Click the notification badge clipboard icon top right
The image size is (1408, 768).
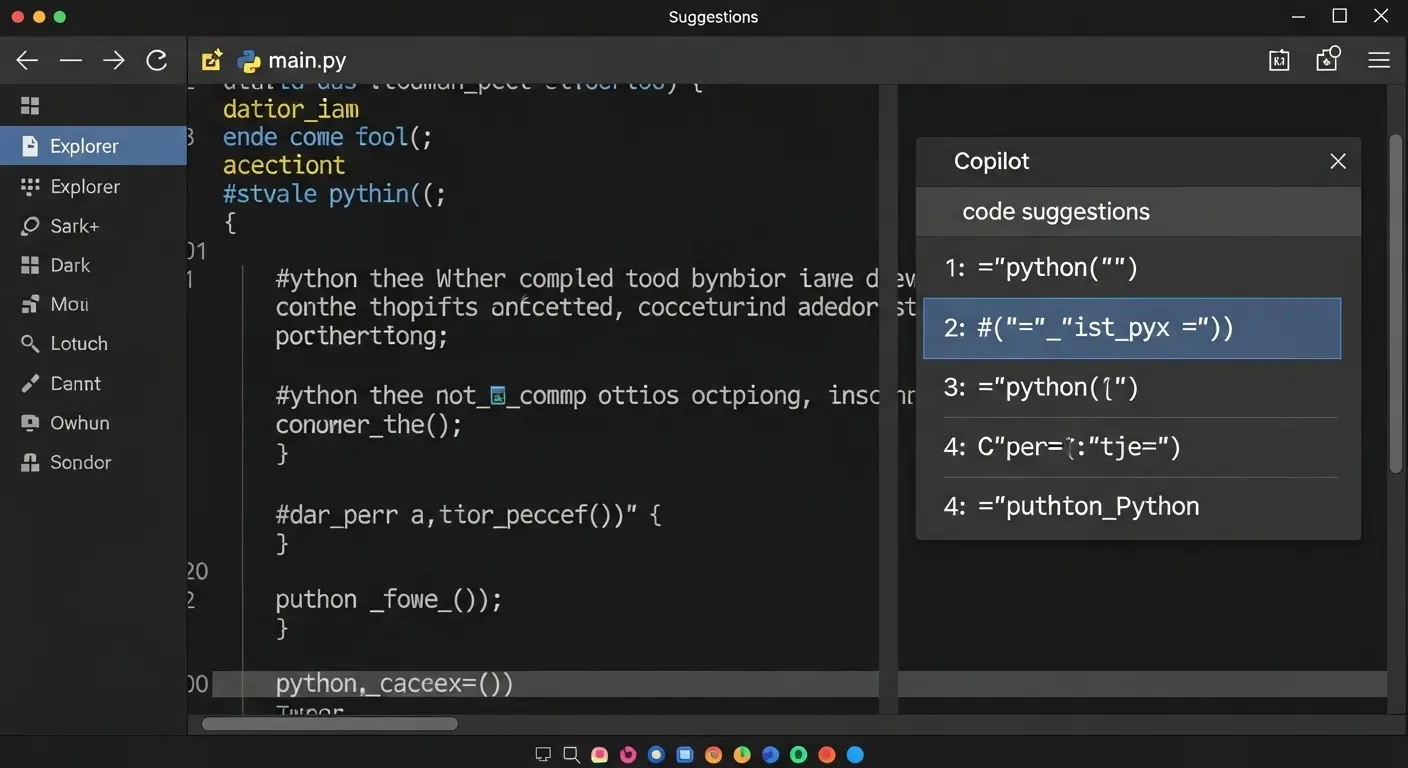pyautogui.click(x=1327, y=60)
